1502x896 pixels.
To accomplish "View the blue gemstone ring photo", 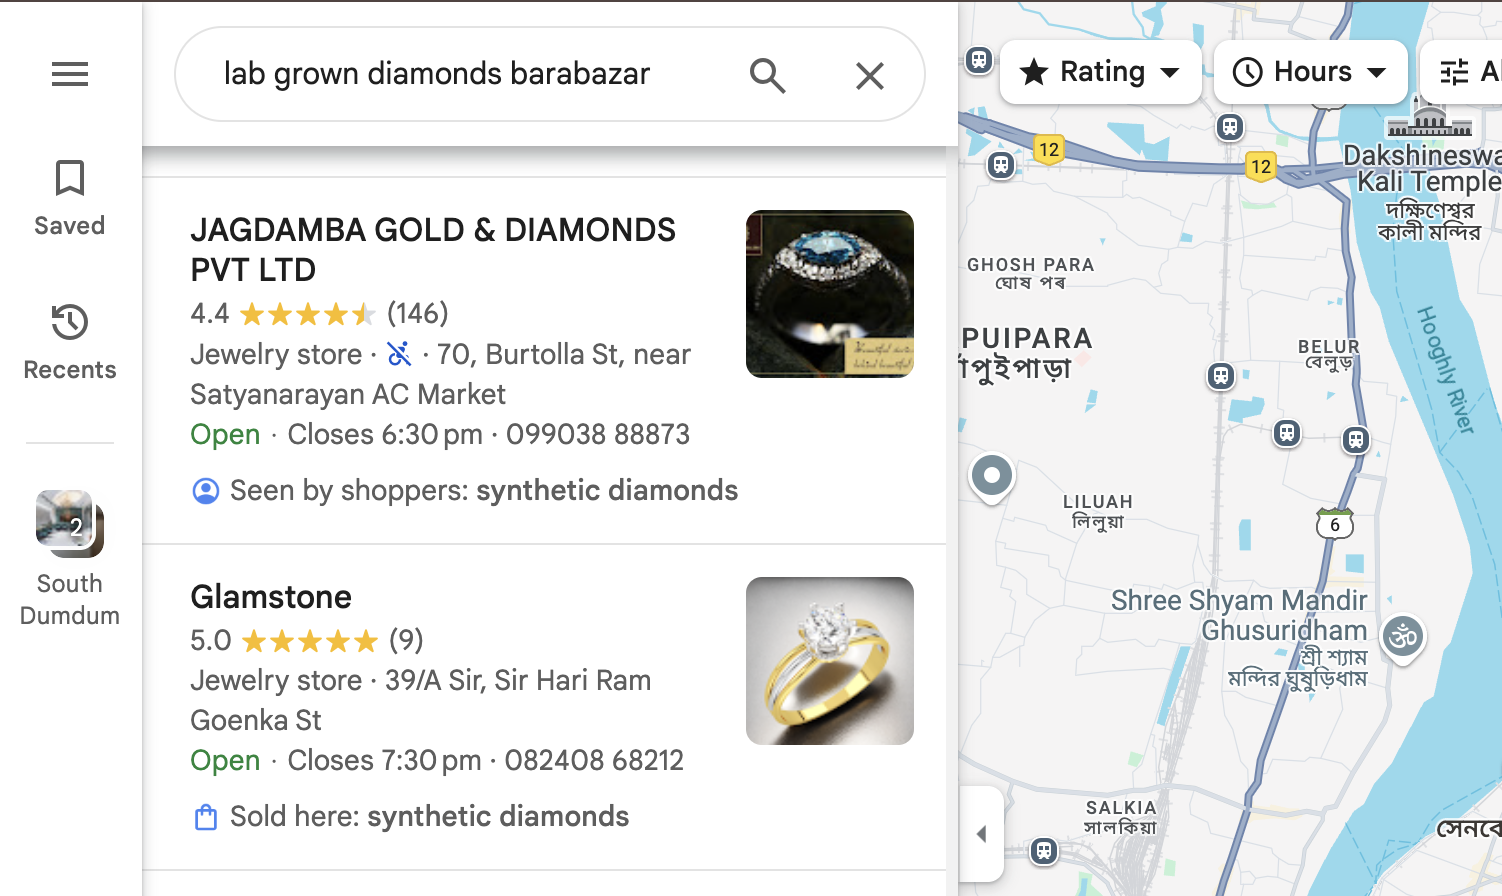I will pyautogui.click(x=830, y=294).
